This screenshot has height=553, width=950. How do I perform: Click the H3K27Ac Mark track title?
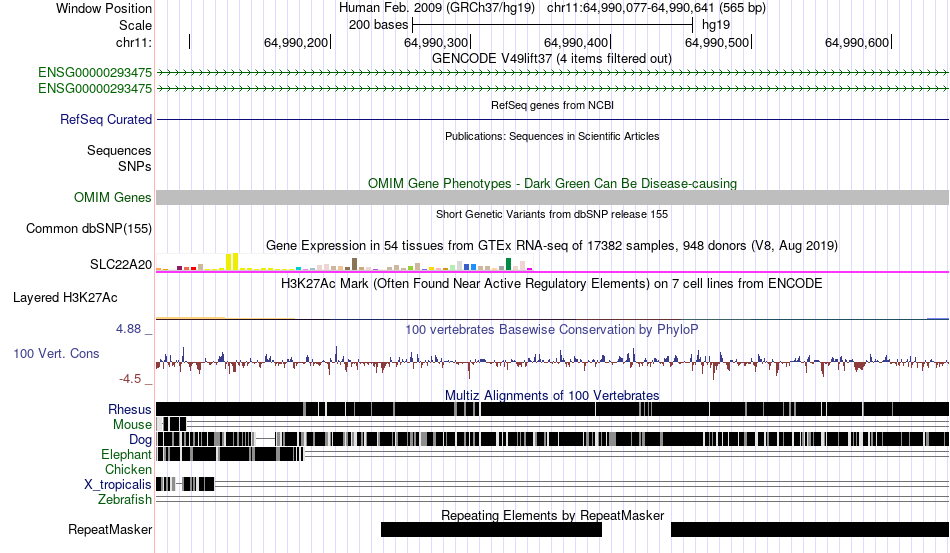pos(551,283)
